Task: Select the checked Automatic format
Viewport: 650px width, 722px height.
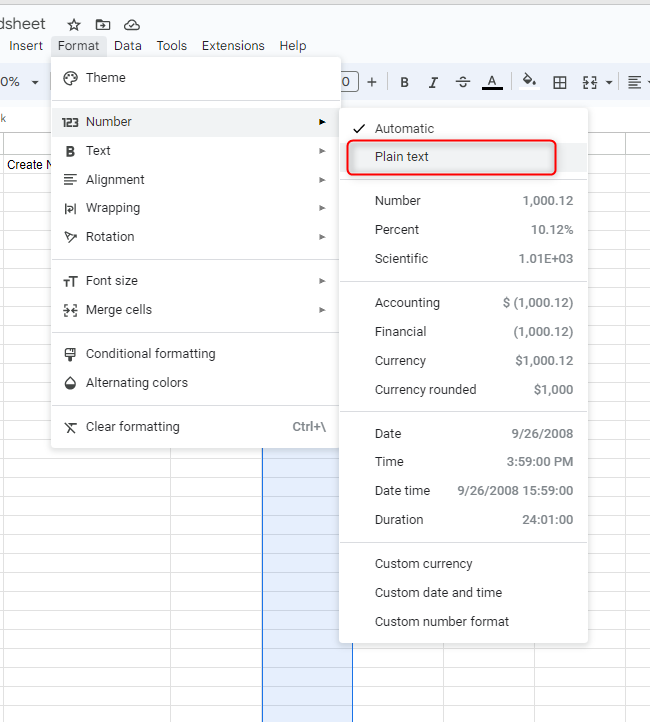Action: click(x=464, y=128)
